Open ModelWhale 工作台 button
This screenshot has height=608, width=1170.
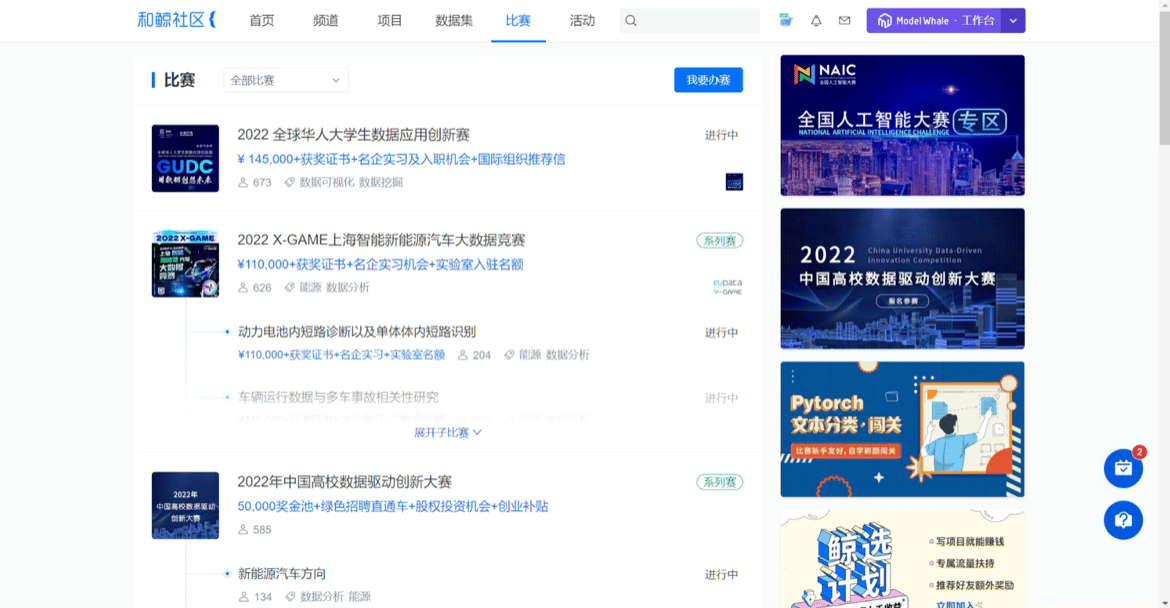tap(934, 21)
